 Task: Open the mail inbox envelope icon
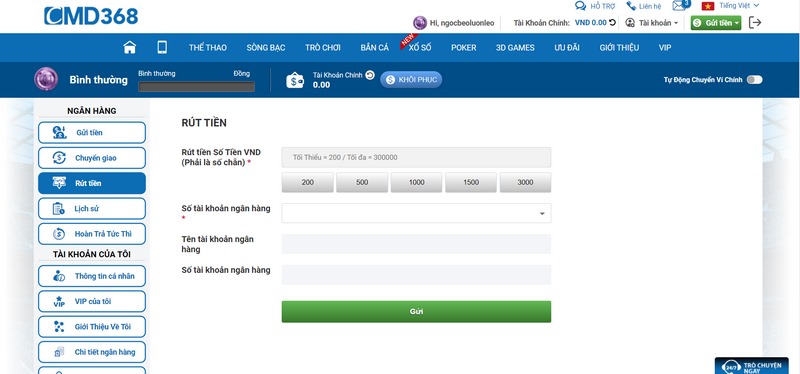tap(679, 6)
